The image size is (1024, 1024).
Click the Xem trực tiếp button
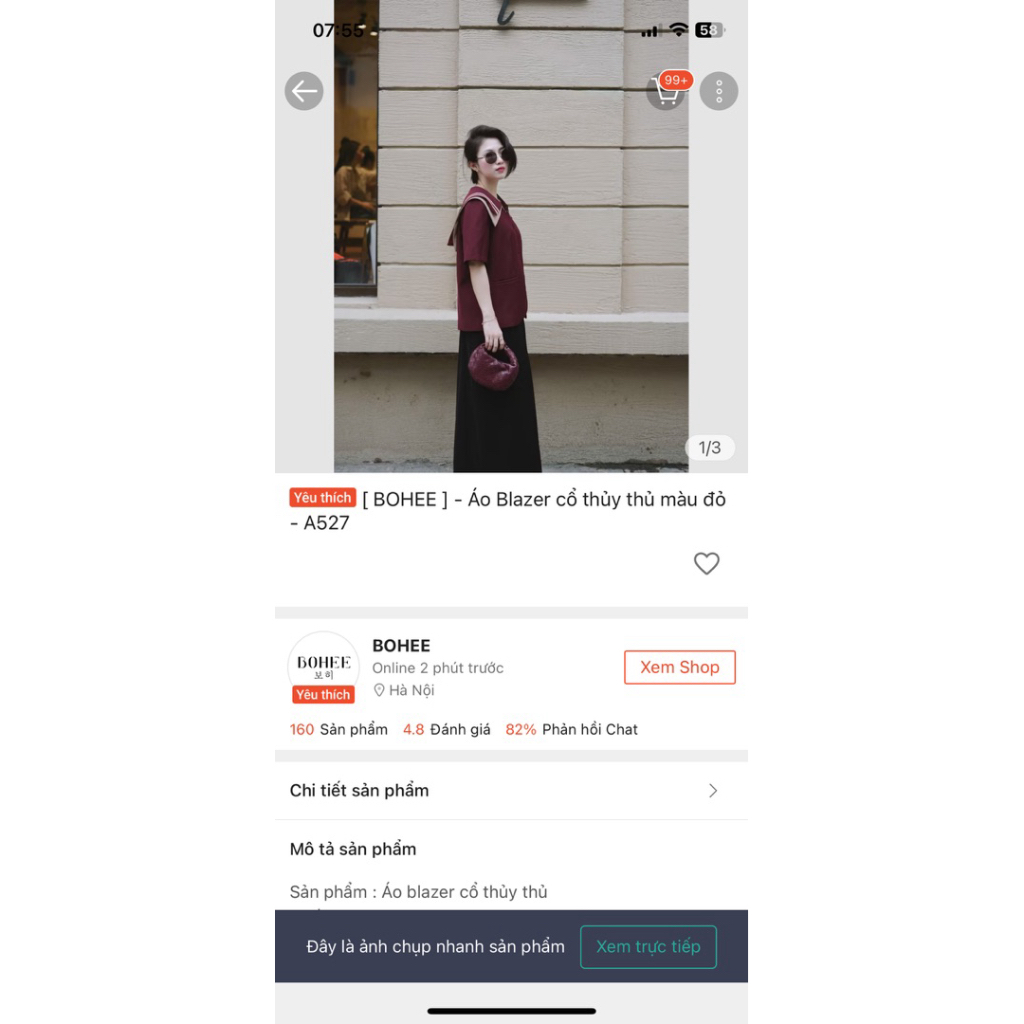tap(648, 946)
